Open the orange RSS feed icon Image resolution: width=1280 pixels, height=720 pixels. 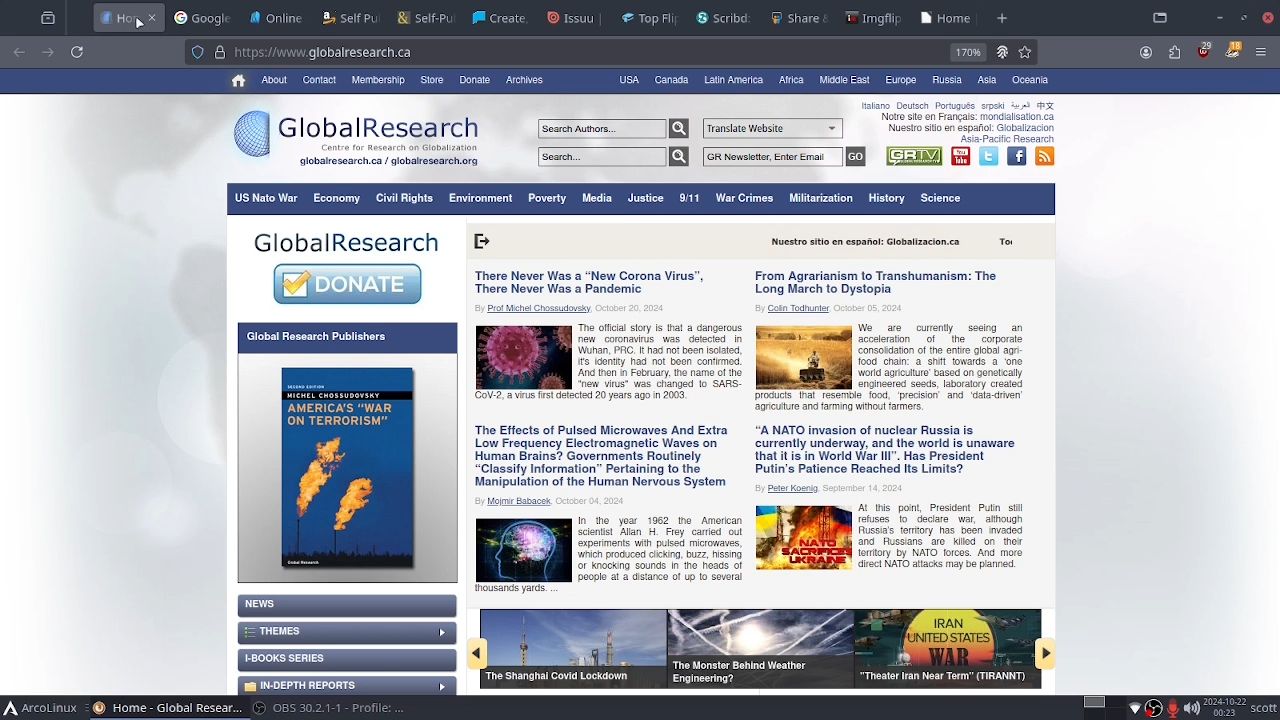pos(1044,156)
